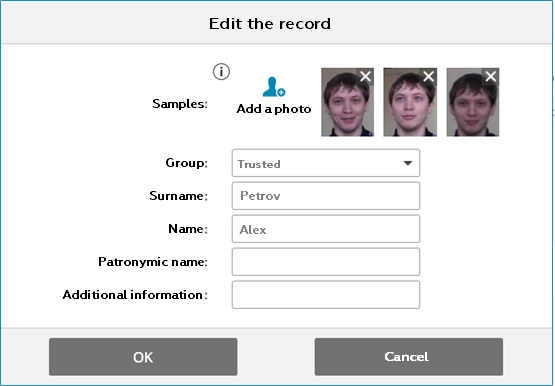Click the Surname label
The image size is (555, 386).
tap(178, 196)
